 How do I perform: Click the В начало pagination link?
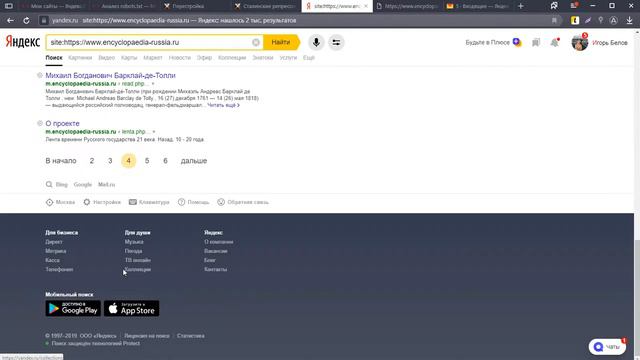[61, 161]
